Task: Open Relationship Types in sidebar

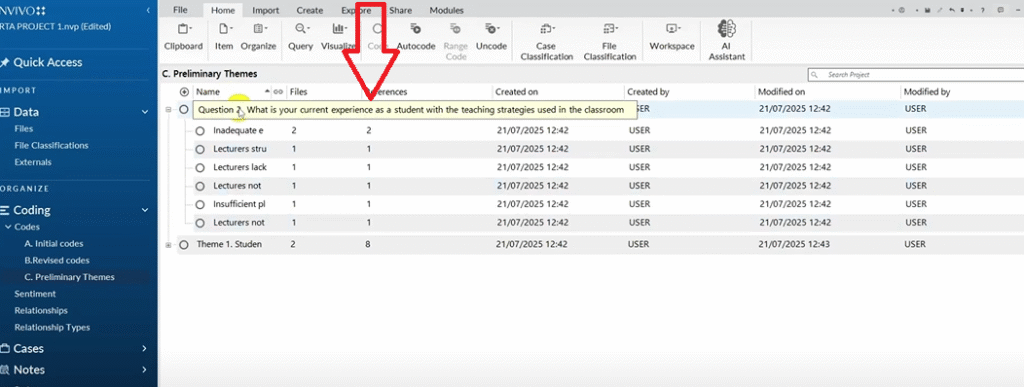Action: click(52, 328)
